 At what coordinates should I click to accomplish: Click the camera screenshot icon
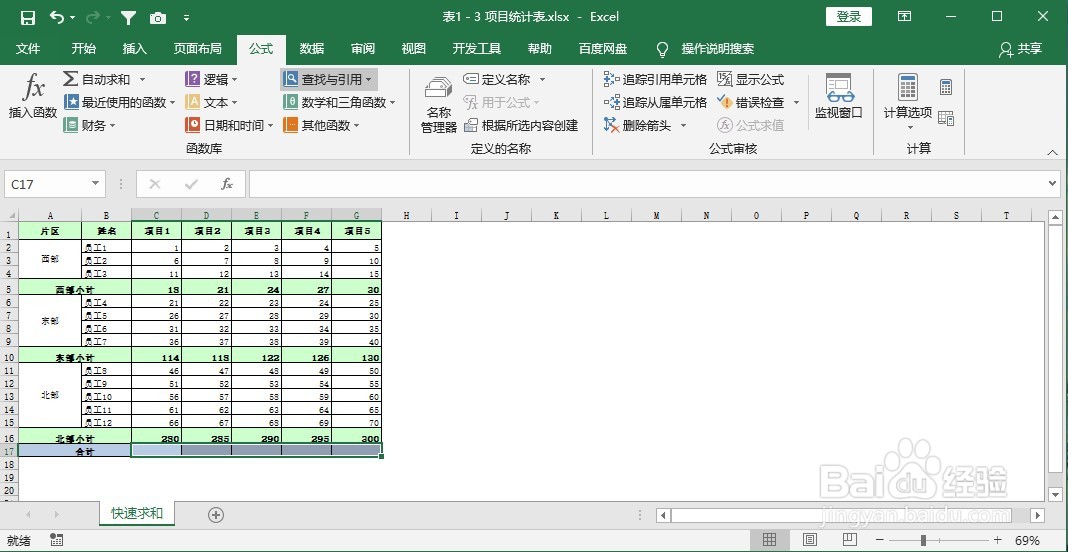pos(157,18)
